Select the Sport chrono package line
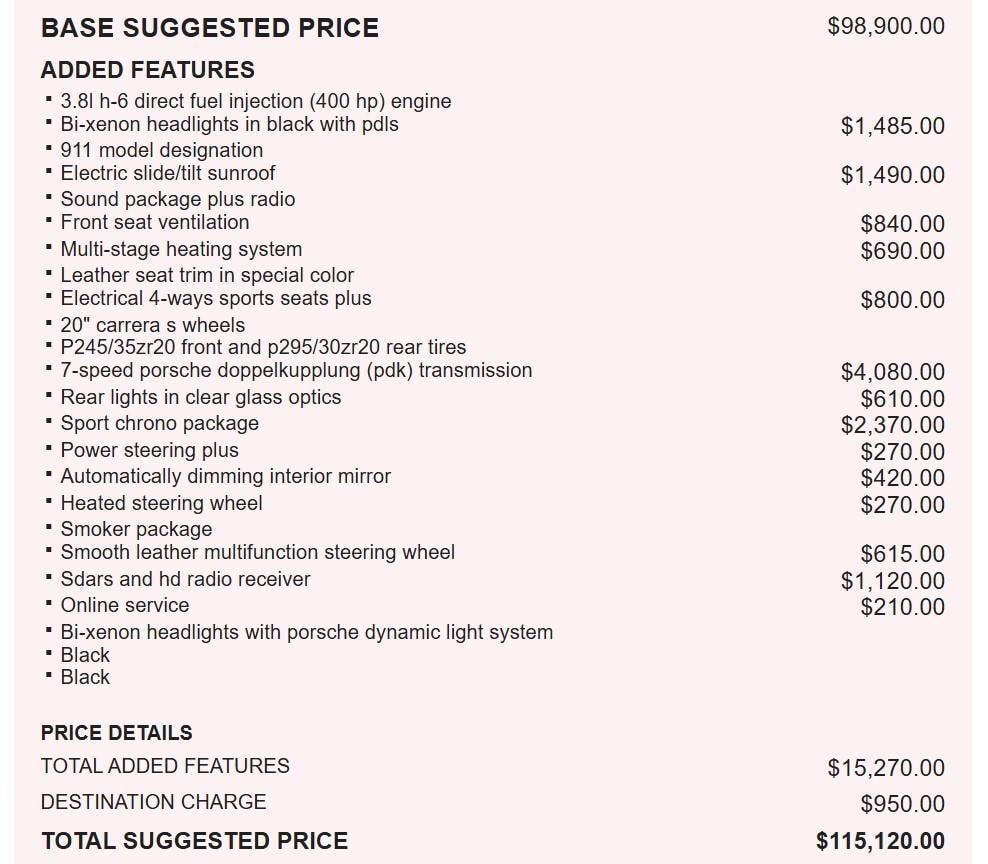Viewport: 988px width, 864px height. (x=159, y=423)
